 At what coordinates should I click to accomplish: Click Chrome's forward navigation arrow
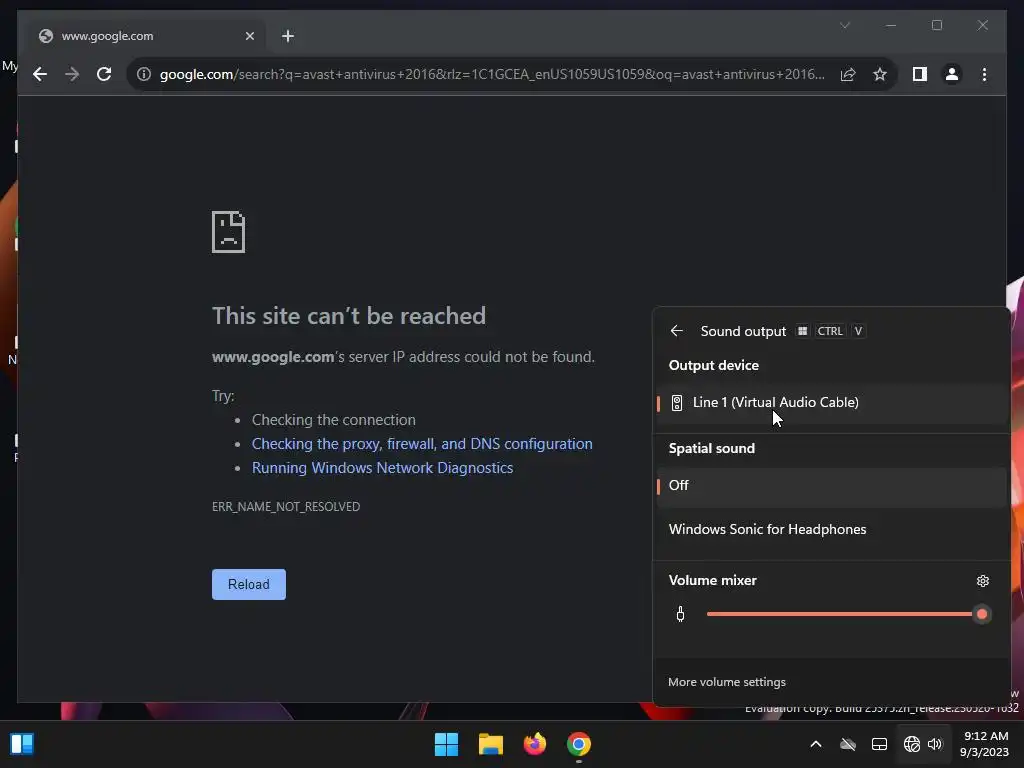(72, 74)
